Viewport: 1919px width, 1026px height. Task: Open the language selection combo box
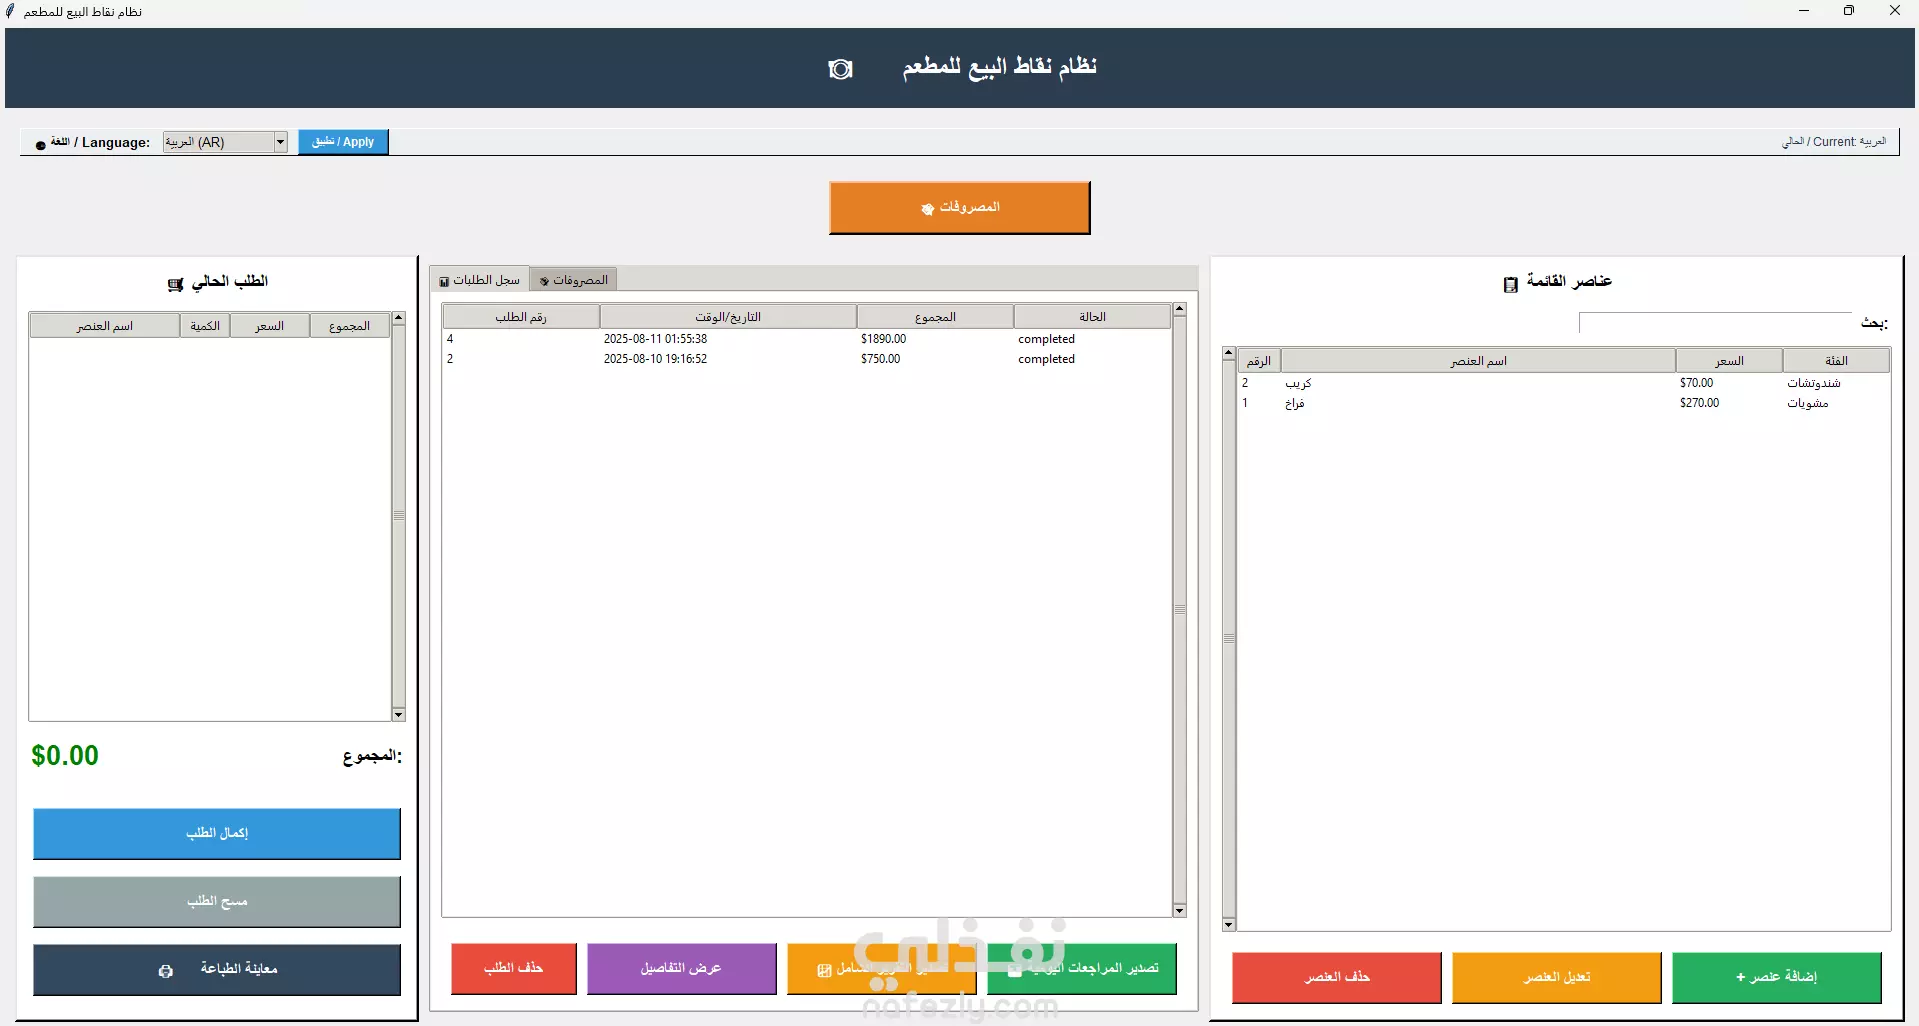(x=225, y=142)
